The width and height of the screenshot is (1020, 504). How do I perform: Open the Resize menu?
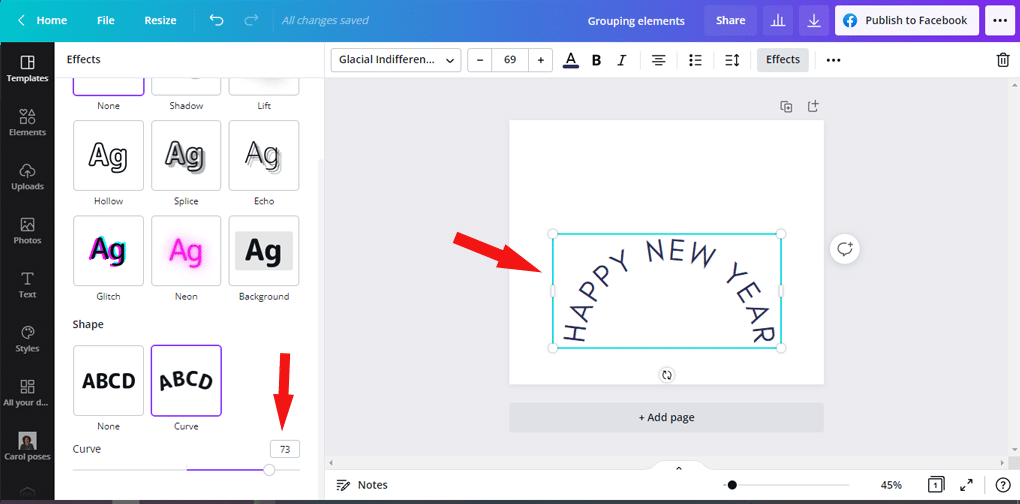click(x=161, y=20)
